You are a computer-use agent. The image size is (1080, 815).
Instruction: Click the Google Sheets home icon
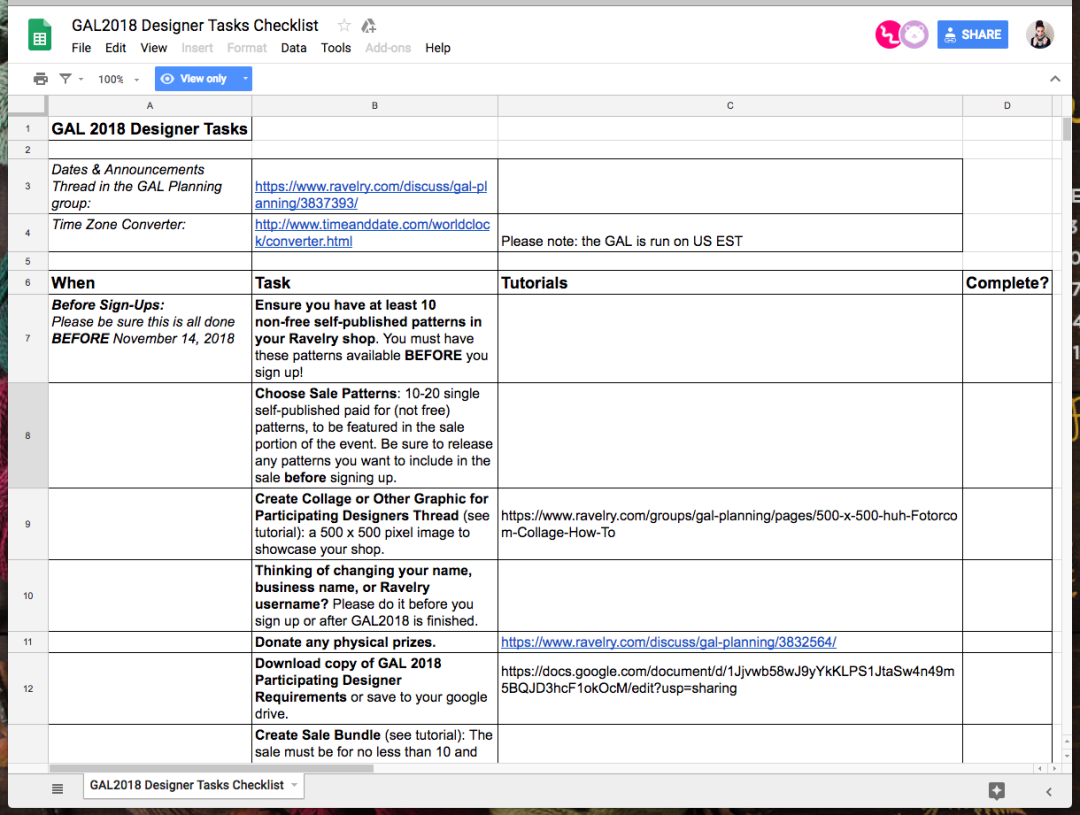(x=40, y=36)
